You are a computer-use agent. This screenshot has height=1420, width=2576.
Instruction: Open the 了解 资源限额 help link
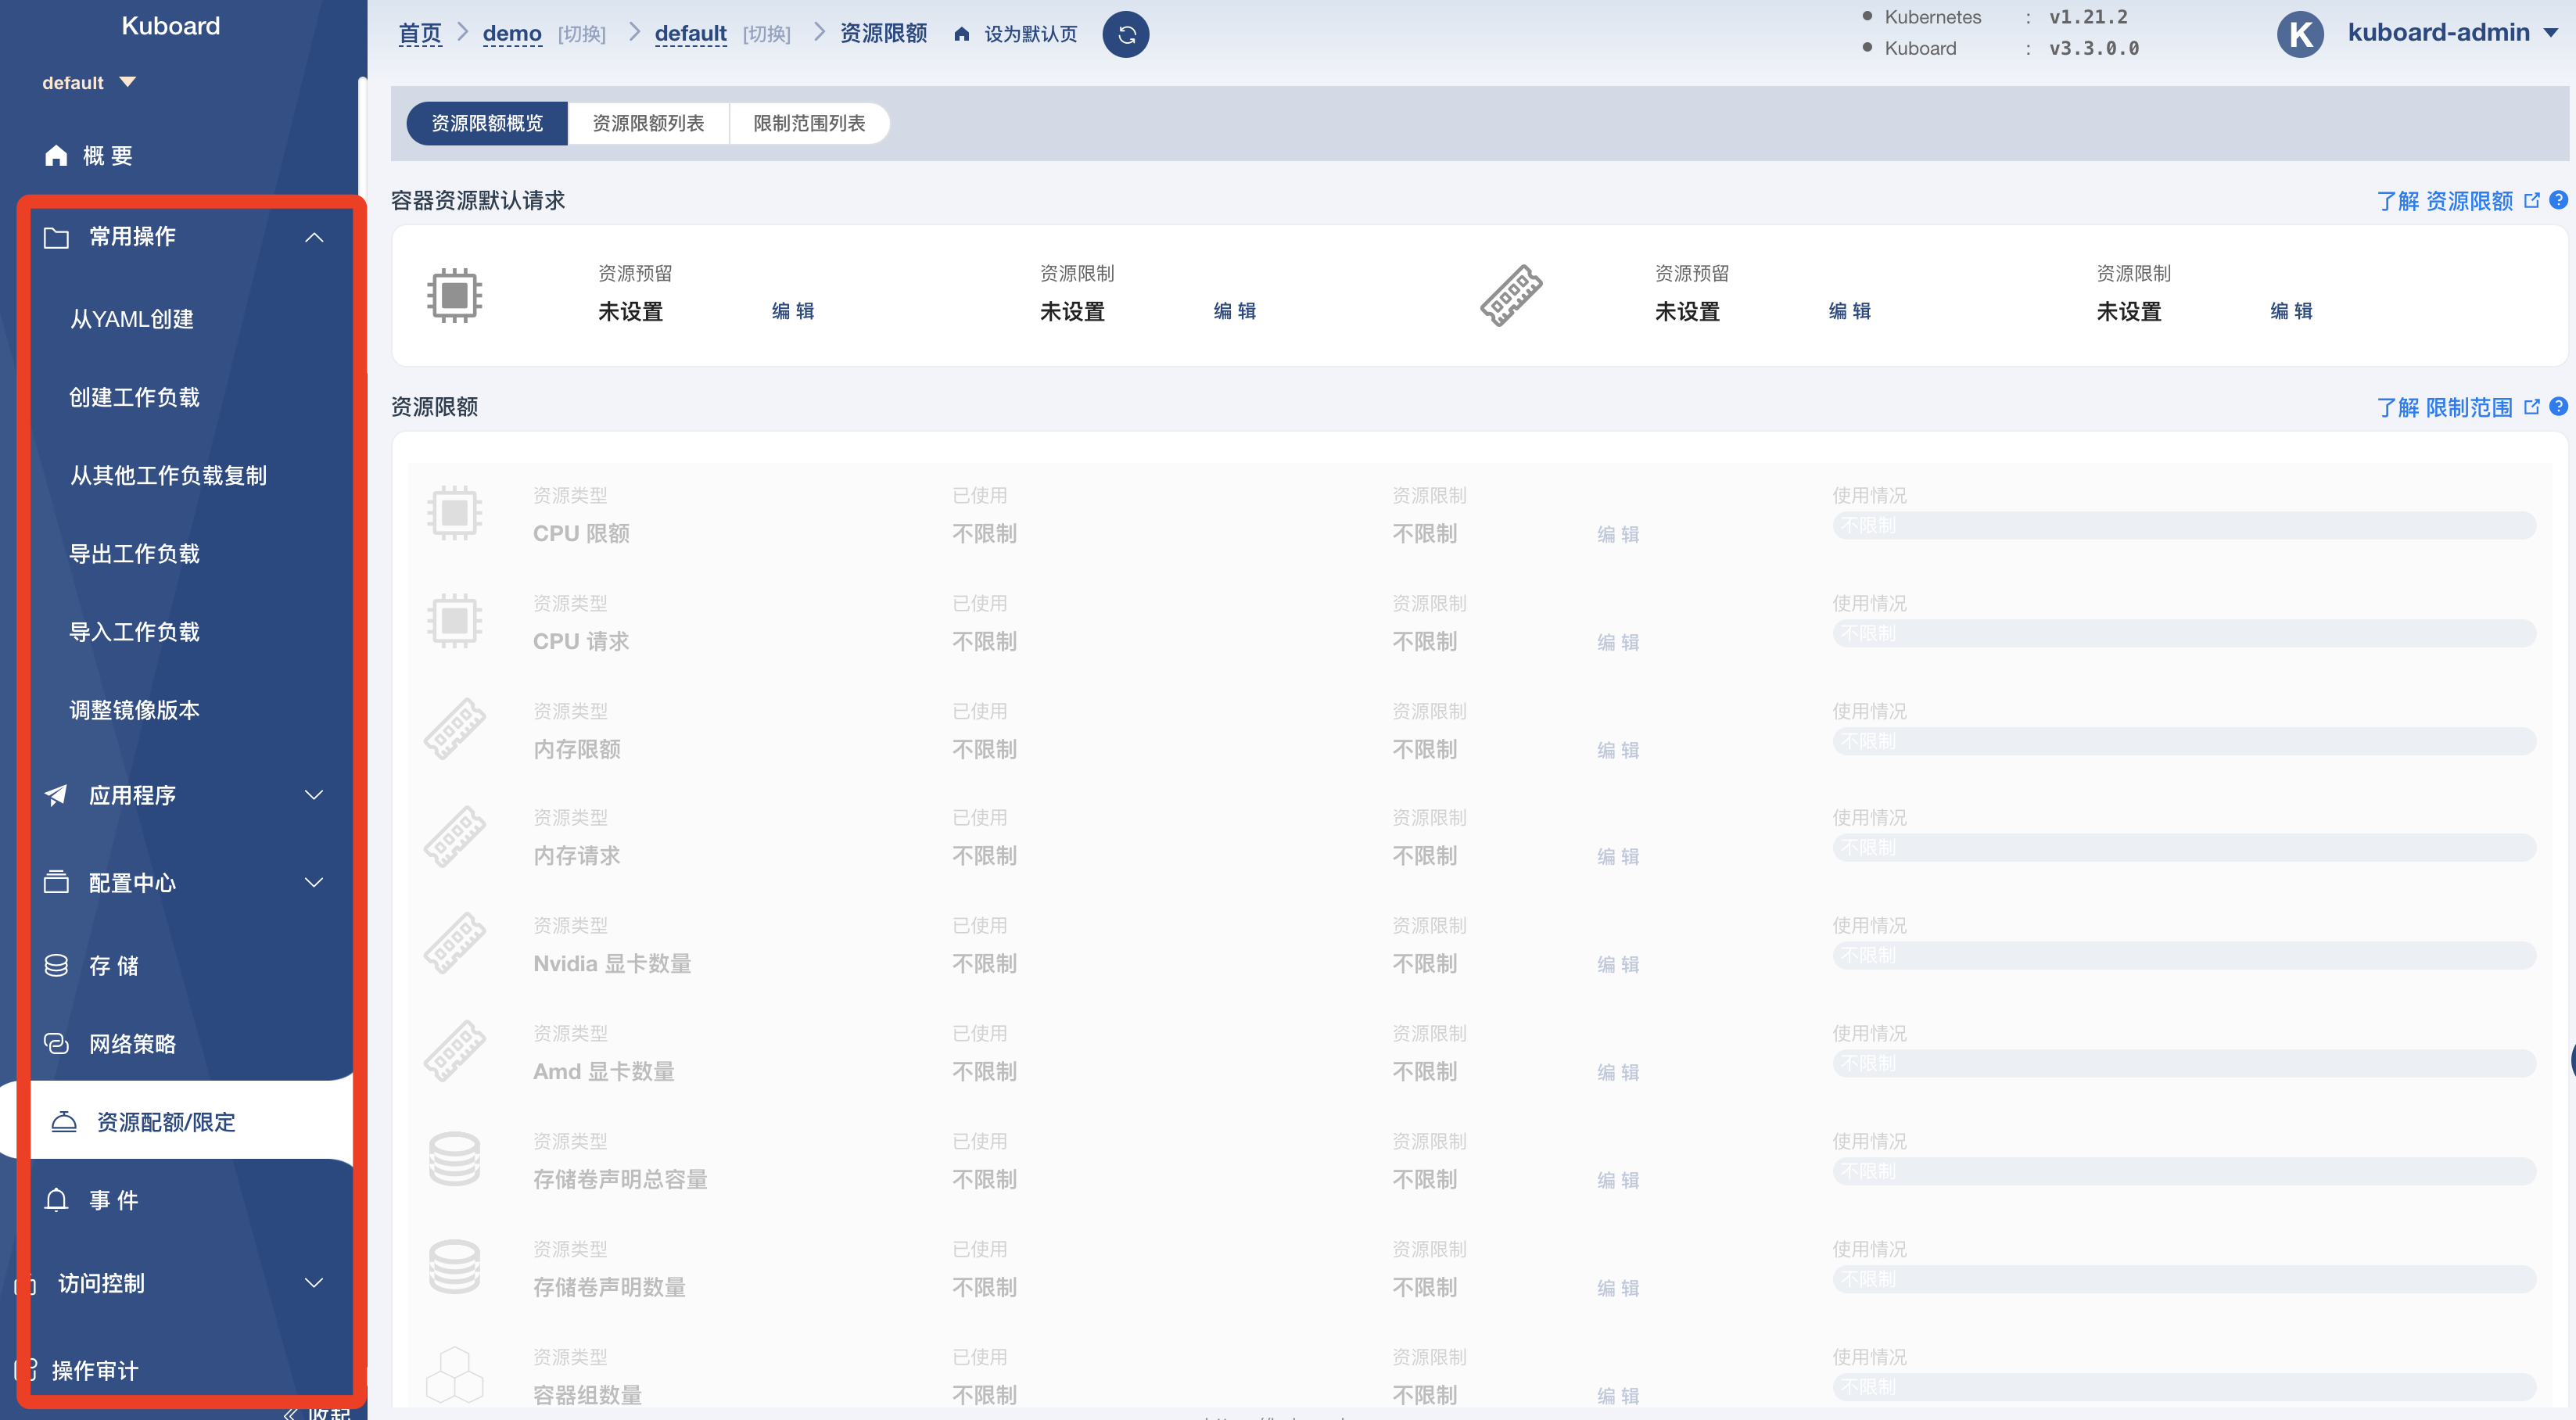point(2444,201)
